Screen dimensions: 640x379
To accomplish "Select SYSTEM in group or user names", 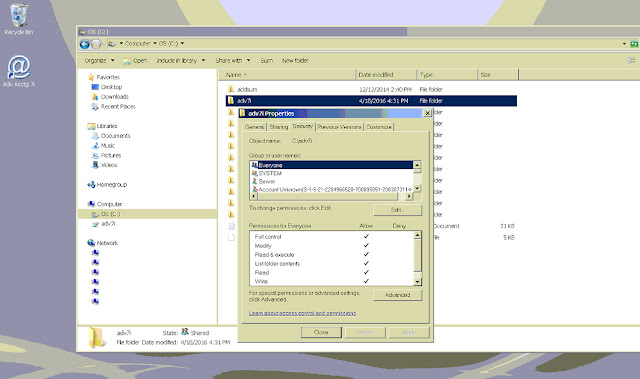I will click(332, 173).
